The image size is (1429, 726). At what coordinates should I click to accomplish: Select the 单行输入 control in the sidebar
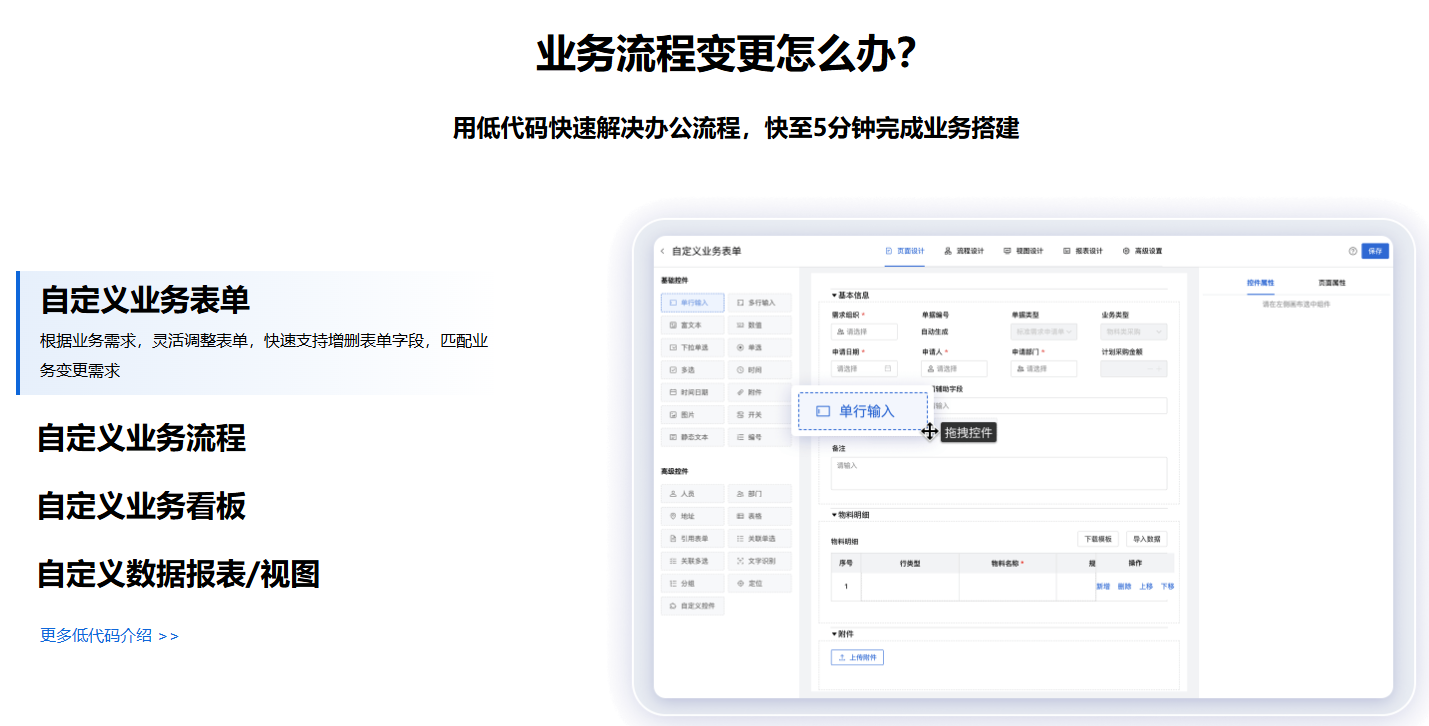692,303
